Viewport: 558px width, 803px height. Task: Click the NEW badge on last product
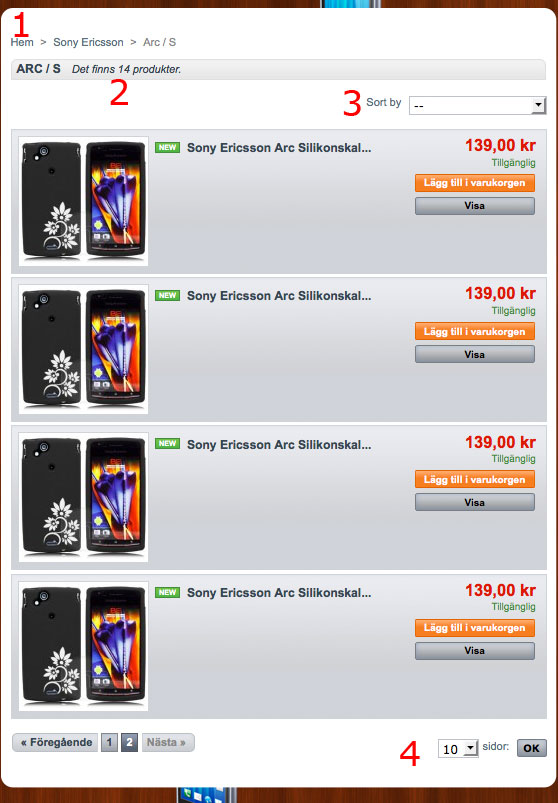point(167,593)
